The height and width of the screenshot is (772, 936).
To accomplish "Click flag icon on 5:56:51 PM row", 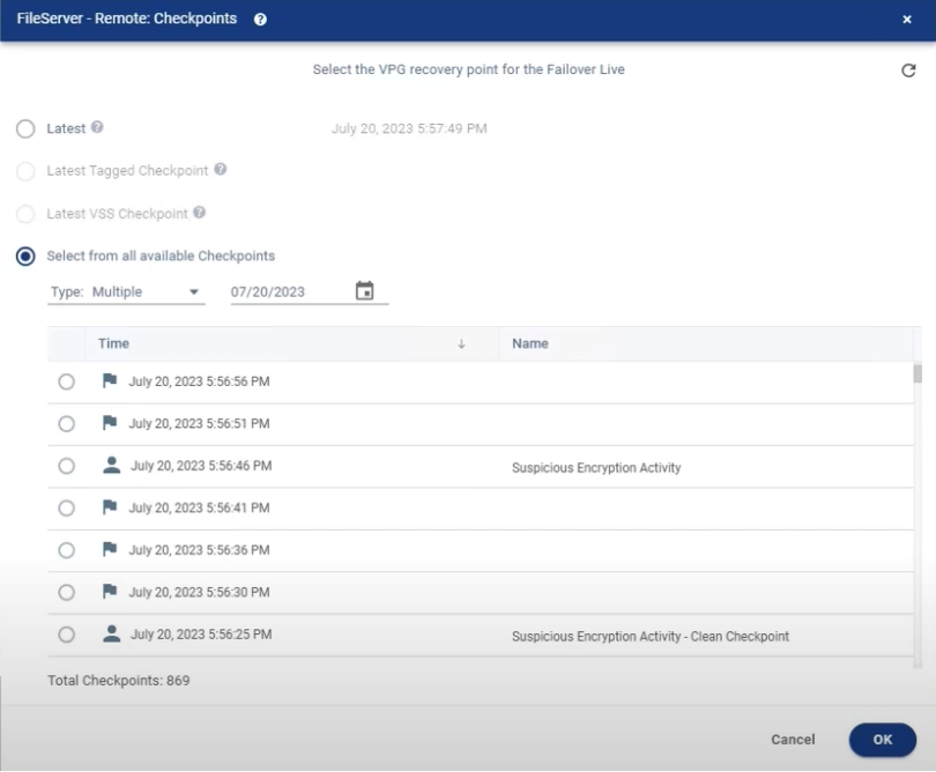I will (x=110, y=423).
